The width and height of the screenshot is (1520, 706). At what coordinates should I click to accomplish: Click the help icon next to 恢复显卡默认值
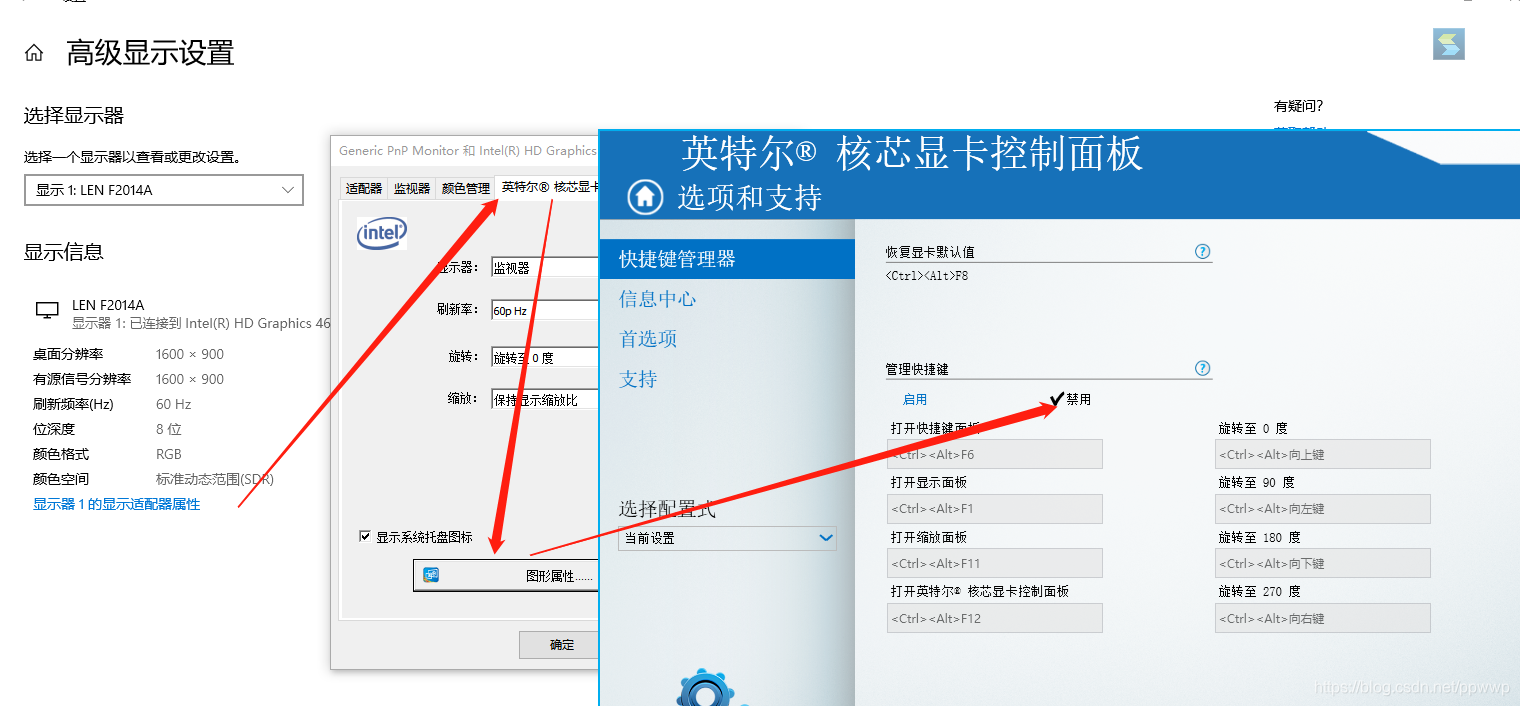(x=1203, y=252)
